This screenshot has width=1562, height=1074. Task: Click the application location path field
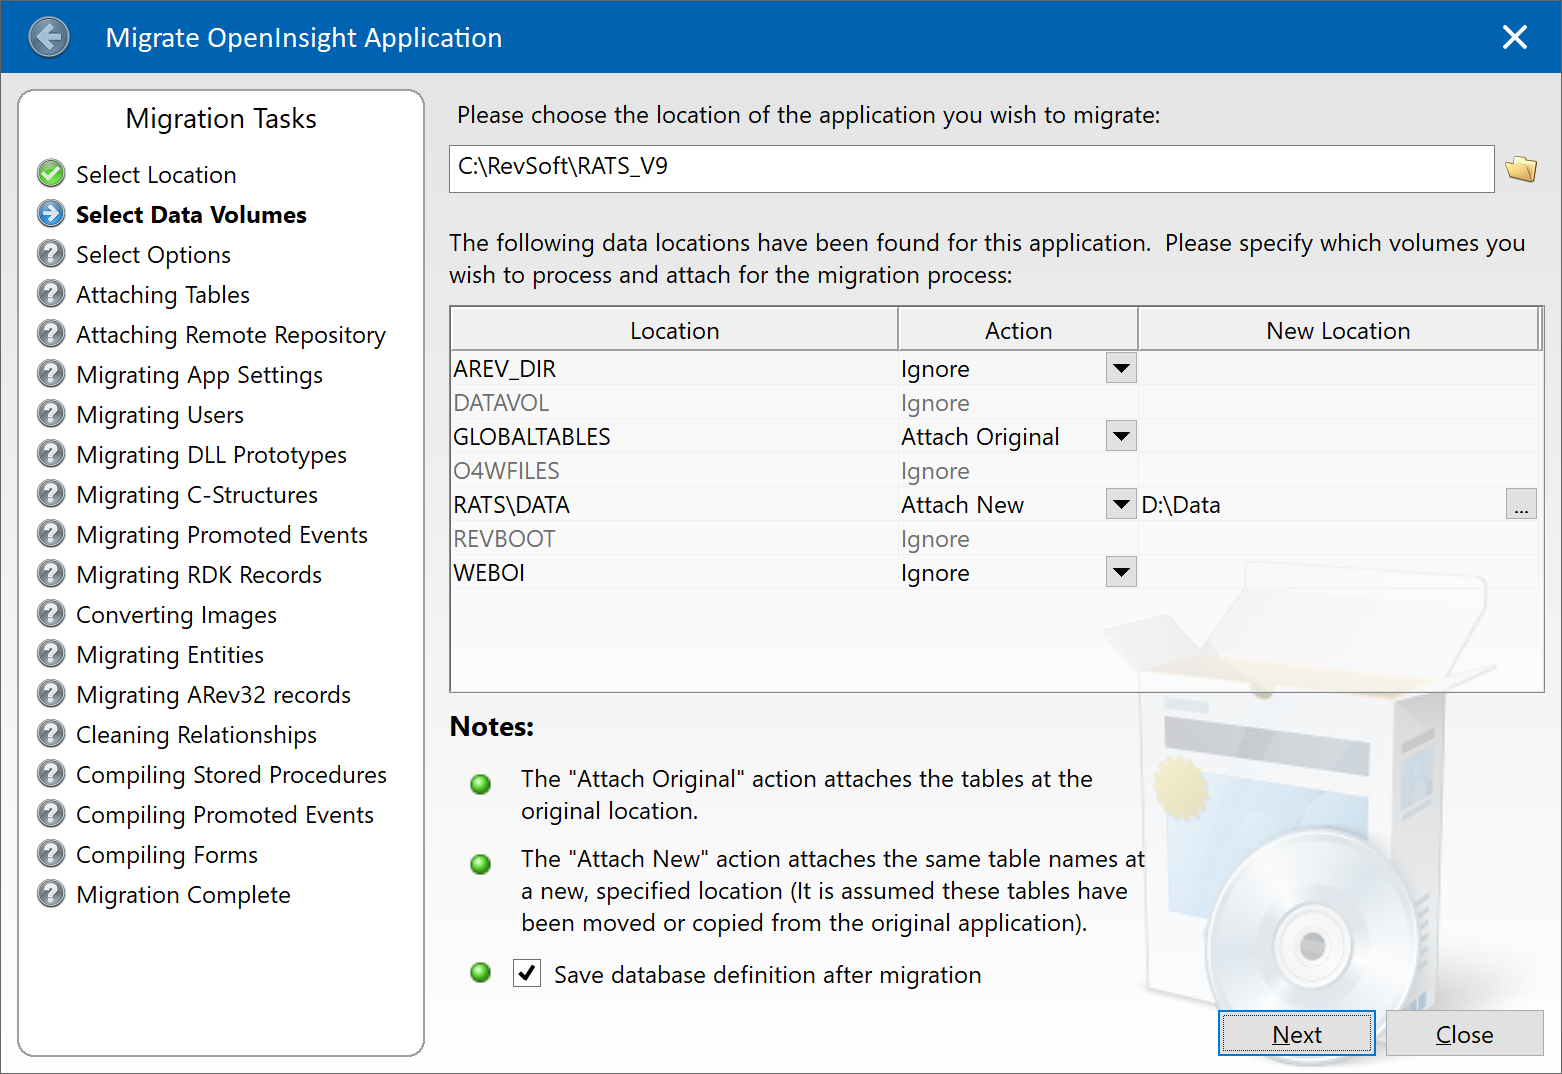coord(971,169)
